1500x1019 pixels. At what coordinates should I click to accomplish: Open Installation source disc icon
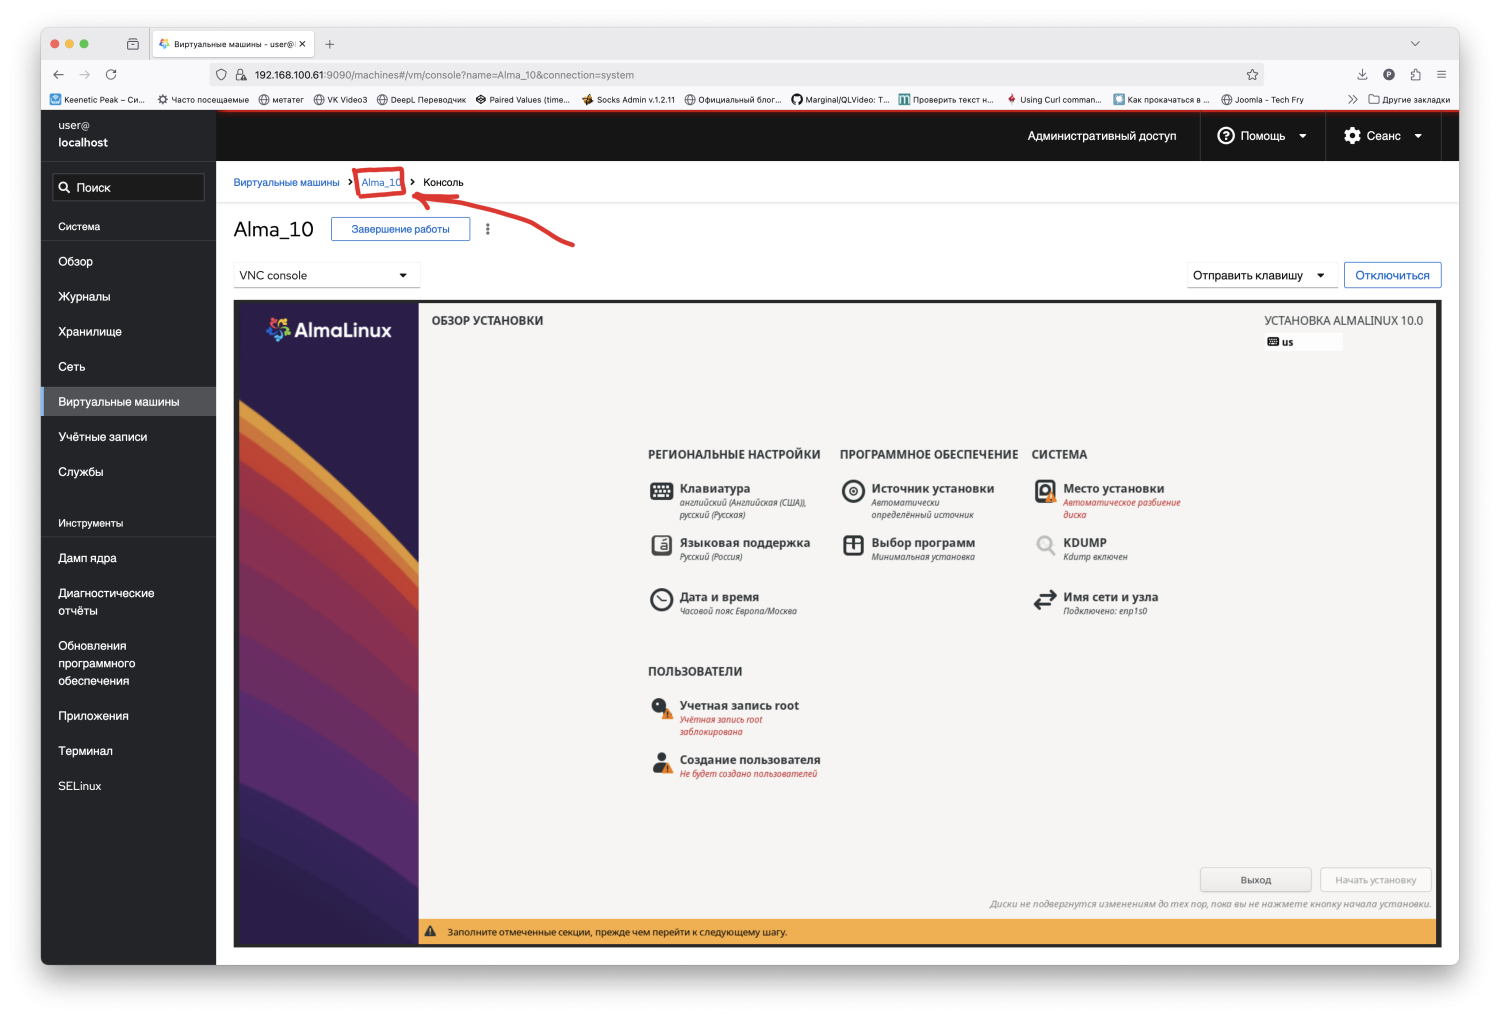click(x=853, y=491)
